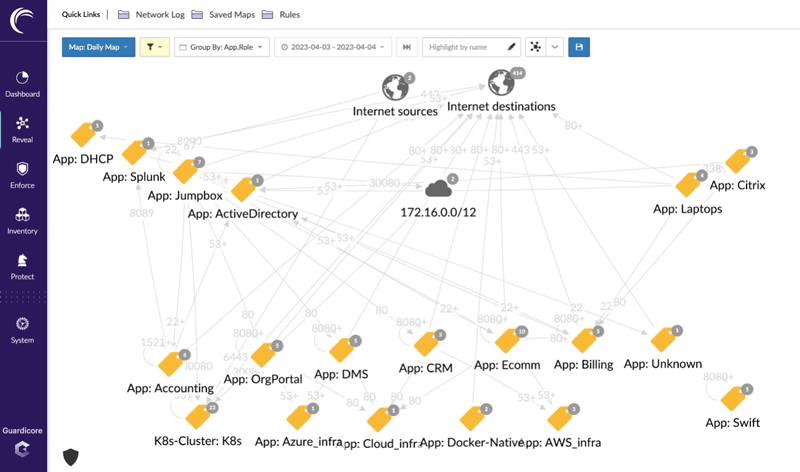The width and height of the screenshot is (800, 472).
Task: Click the Internet sources globe node
Action: click(395, 87)
